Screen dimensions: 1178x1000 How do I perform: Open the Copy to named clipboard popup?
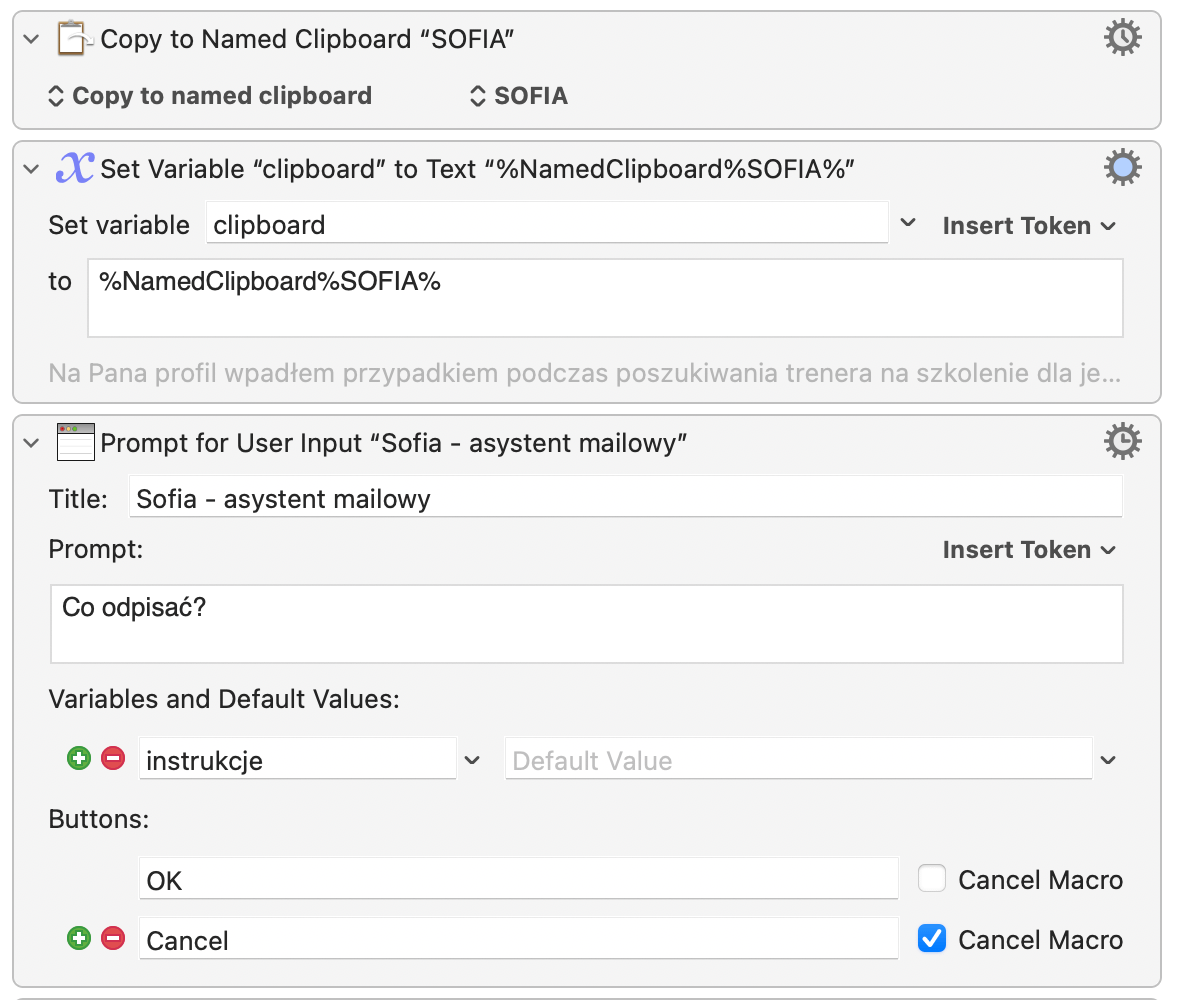(210, 96)
